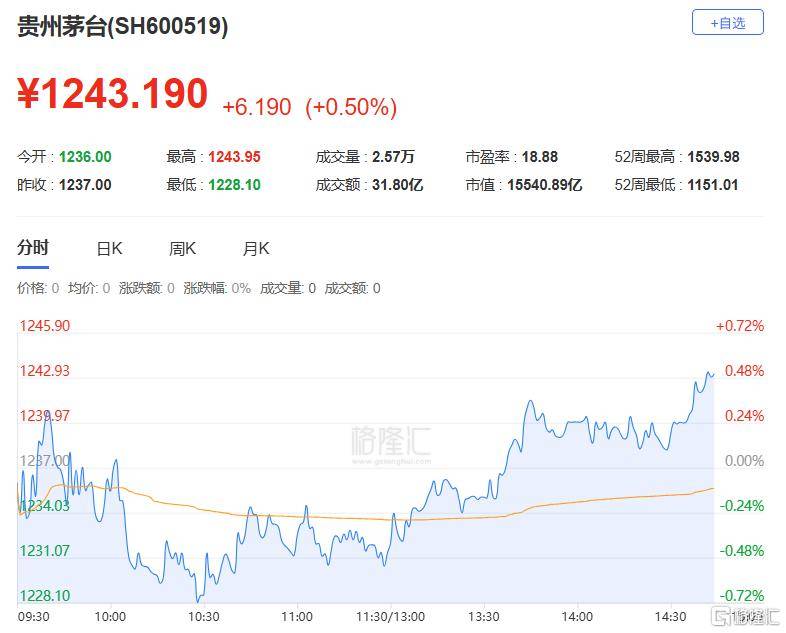Click the 14:00 time axis label
Image resolution: width=786 pixels, height=633 pixels.
[577, 616]
